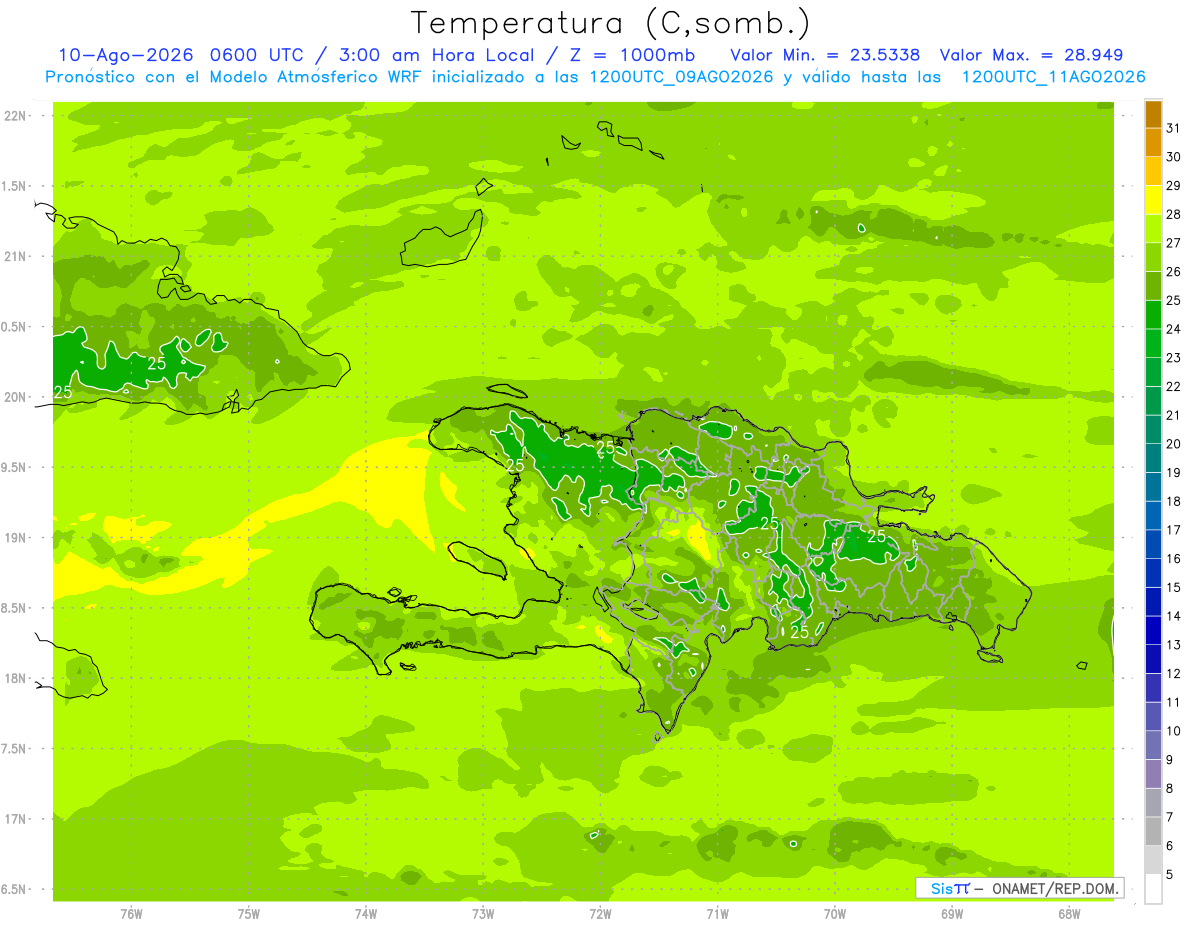The height and width of the screenshot is (927, 1200).
Task: Click the white swatch below legend value 5
Action: (x=1153, y=889)
